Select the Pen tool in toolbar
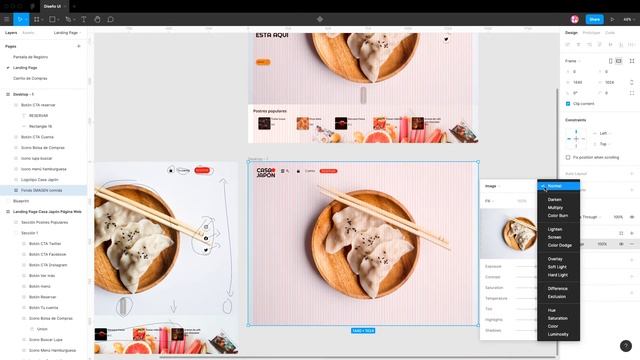 coord(68,19)
